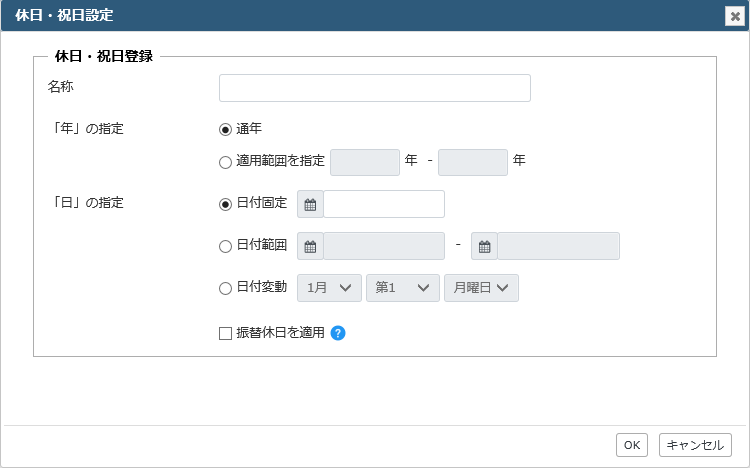This screenshot has width=752, height=471.
Task: Open the 1月 month dropdown
Action: point(329,288)
